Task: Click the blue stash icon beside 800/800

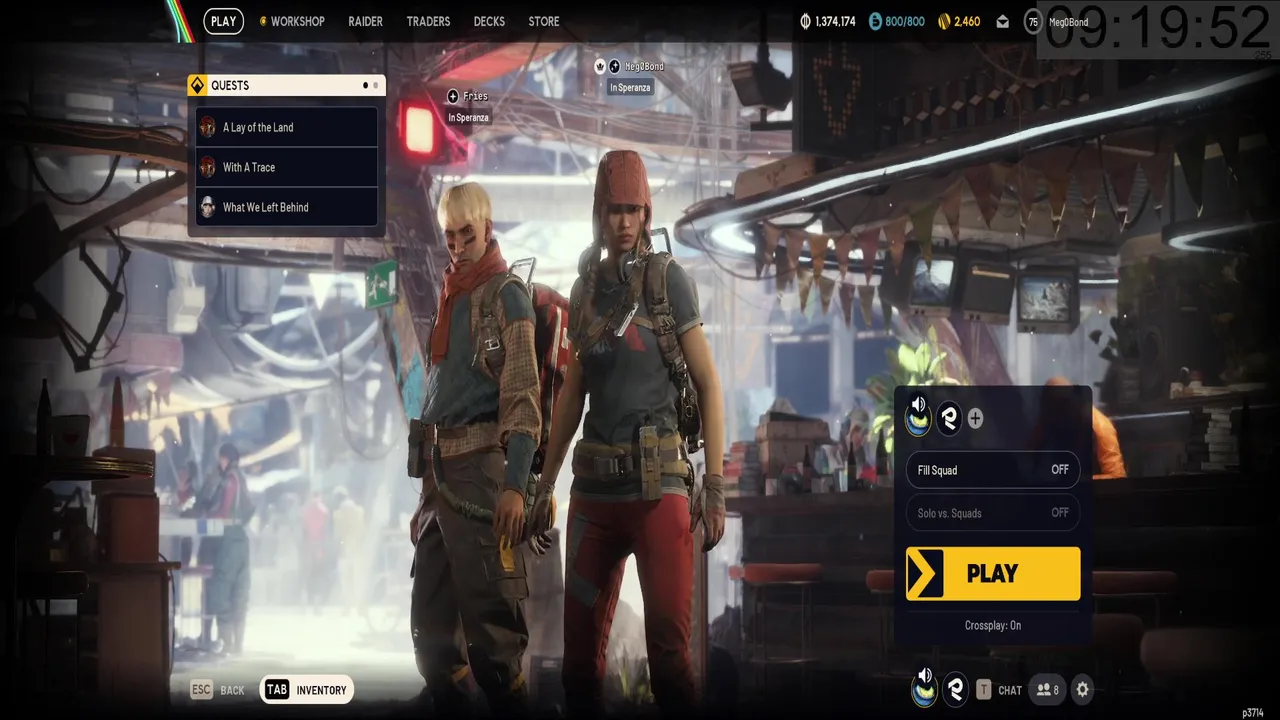Action: [876, 21]
